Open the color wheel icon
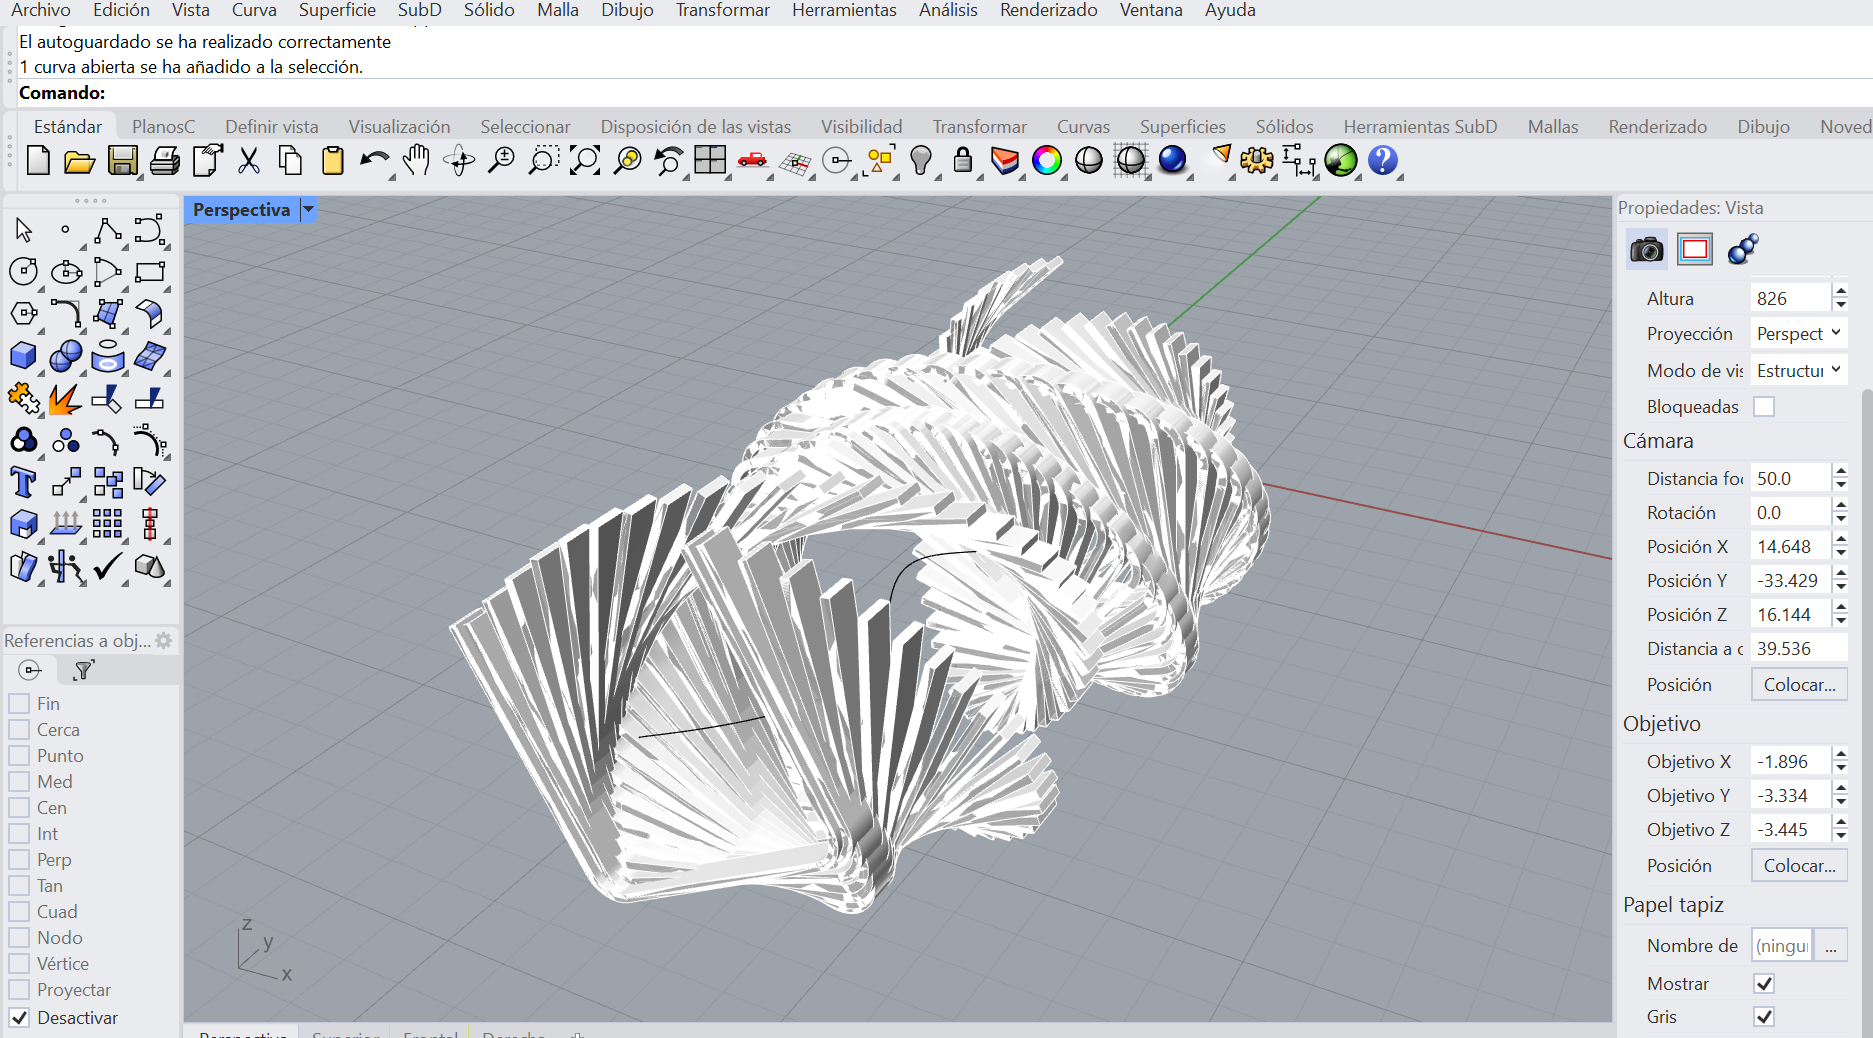The width and height of the screenshot is (1873, 1038). tap(1046, 160)
